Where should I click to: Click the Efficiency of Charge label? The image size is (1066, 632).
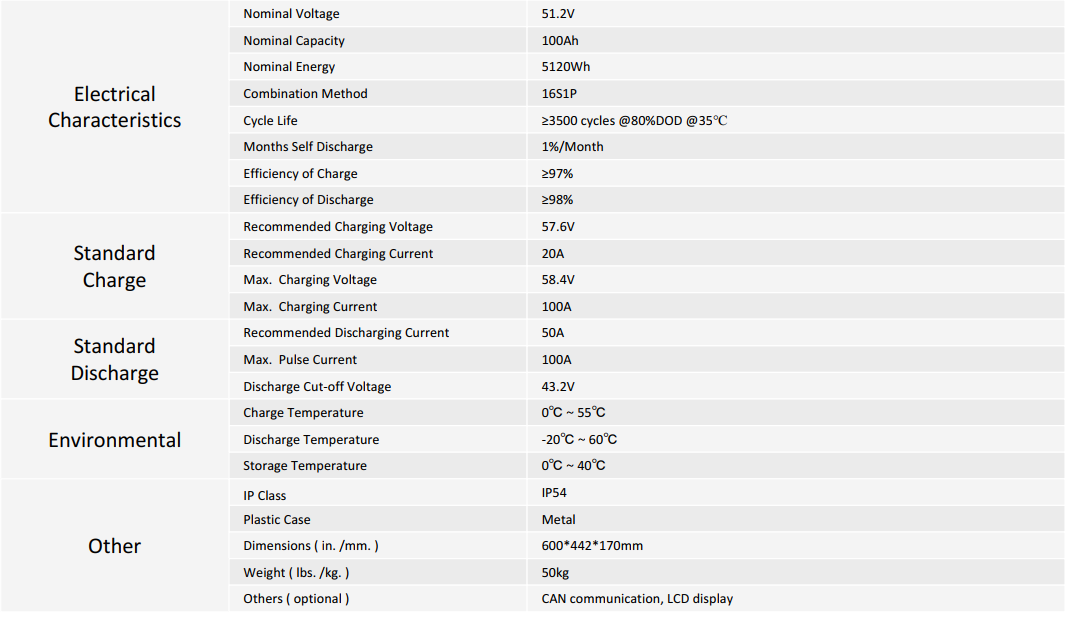(300, 173)
